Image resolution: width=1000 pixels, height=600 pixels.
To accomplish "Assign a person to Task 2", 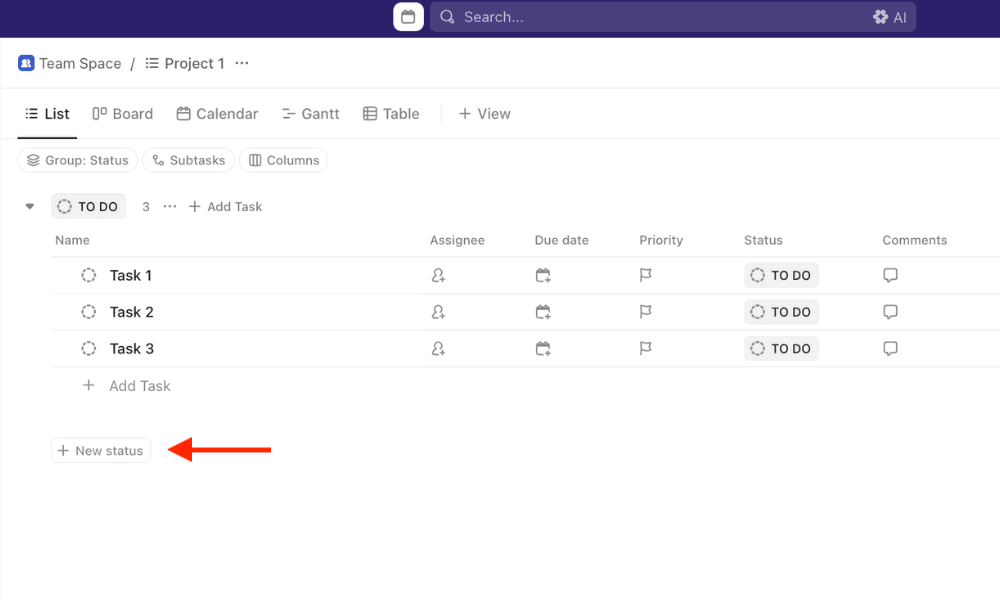I will coord(438,312).
